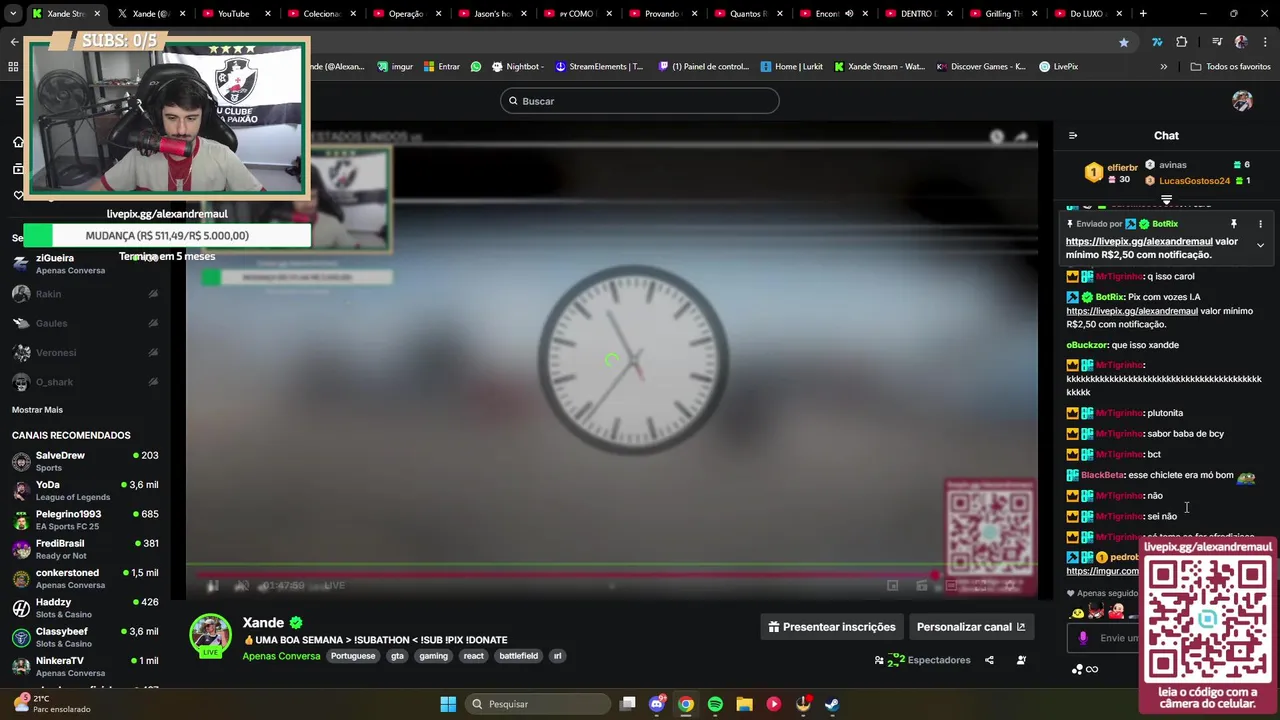Viewport: 1280px width, 720px height.
Task: Click the chat microphone icon
Action: click(x=1083, y=638)
